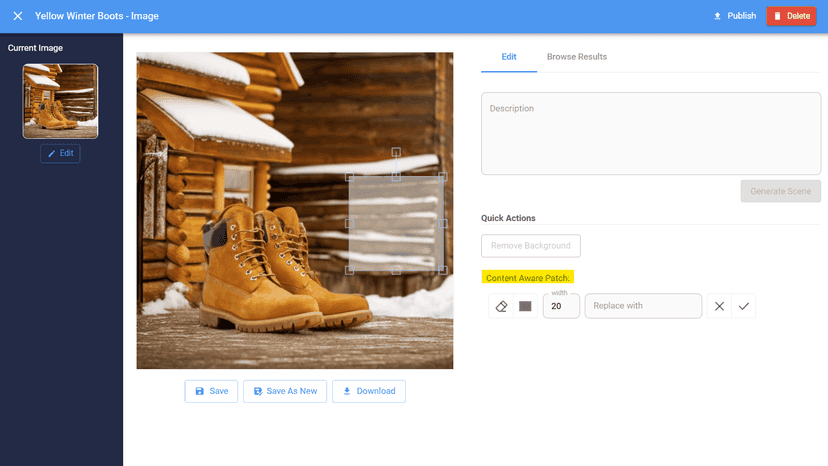Click the Publish upload icon button
Image resolution: width=828 pixels, height=466 pixels.
[x=735, y=16]
